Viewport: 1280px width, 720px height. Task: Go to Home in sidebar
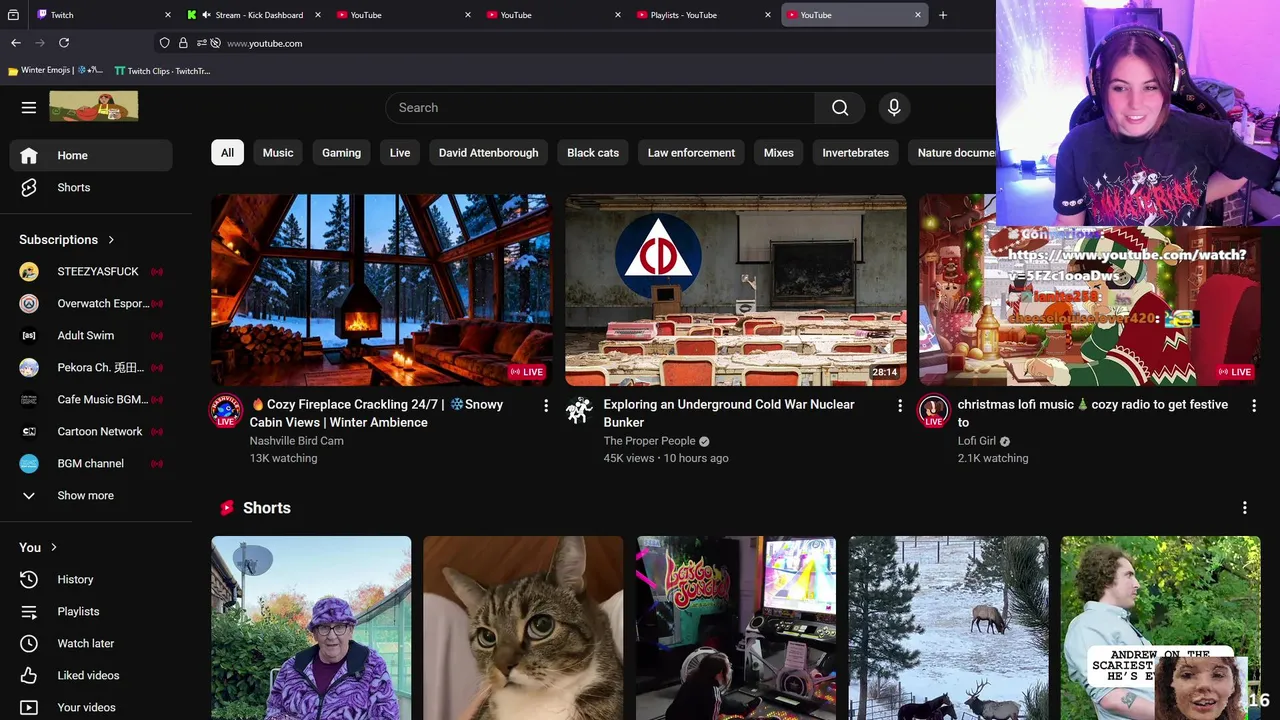tap(91, 156)
